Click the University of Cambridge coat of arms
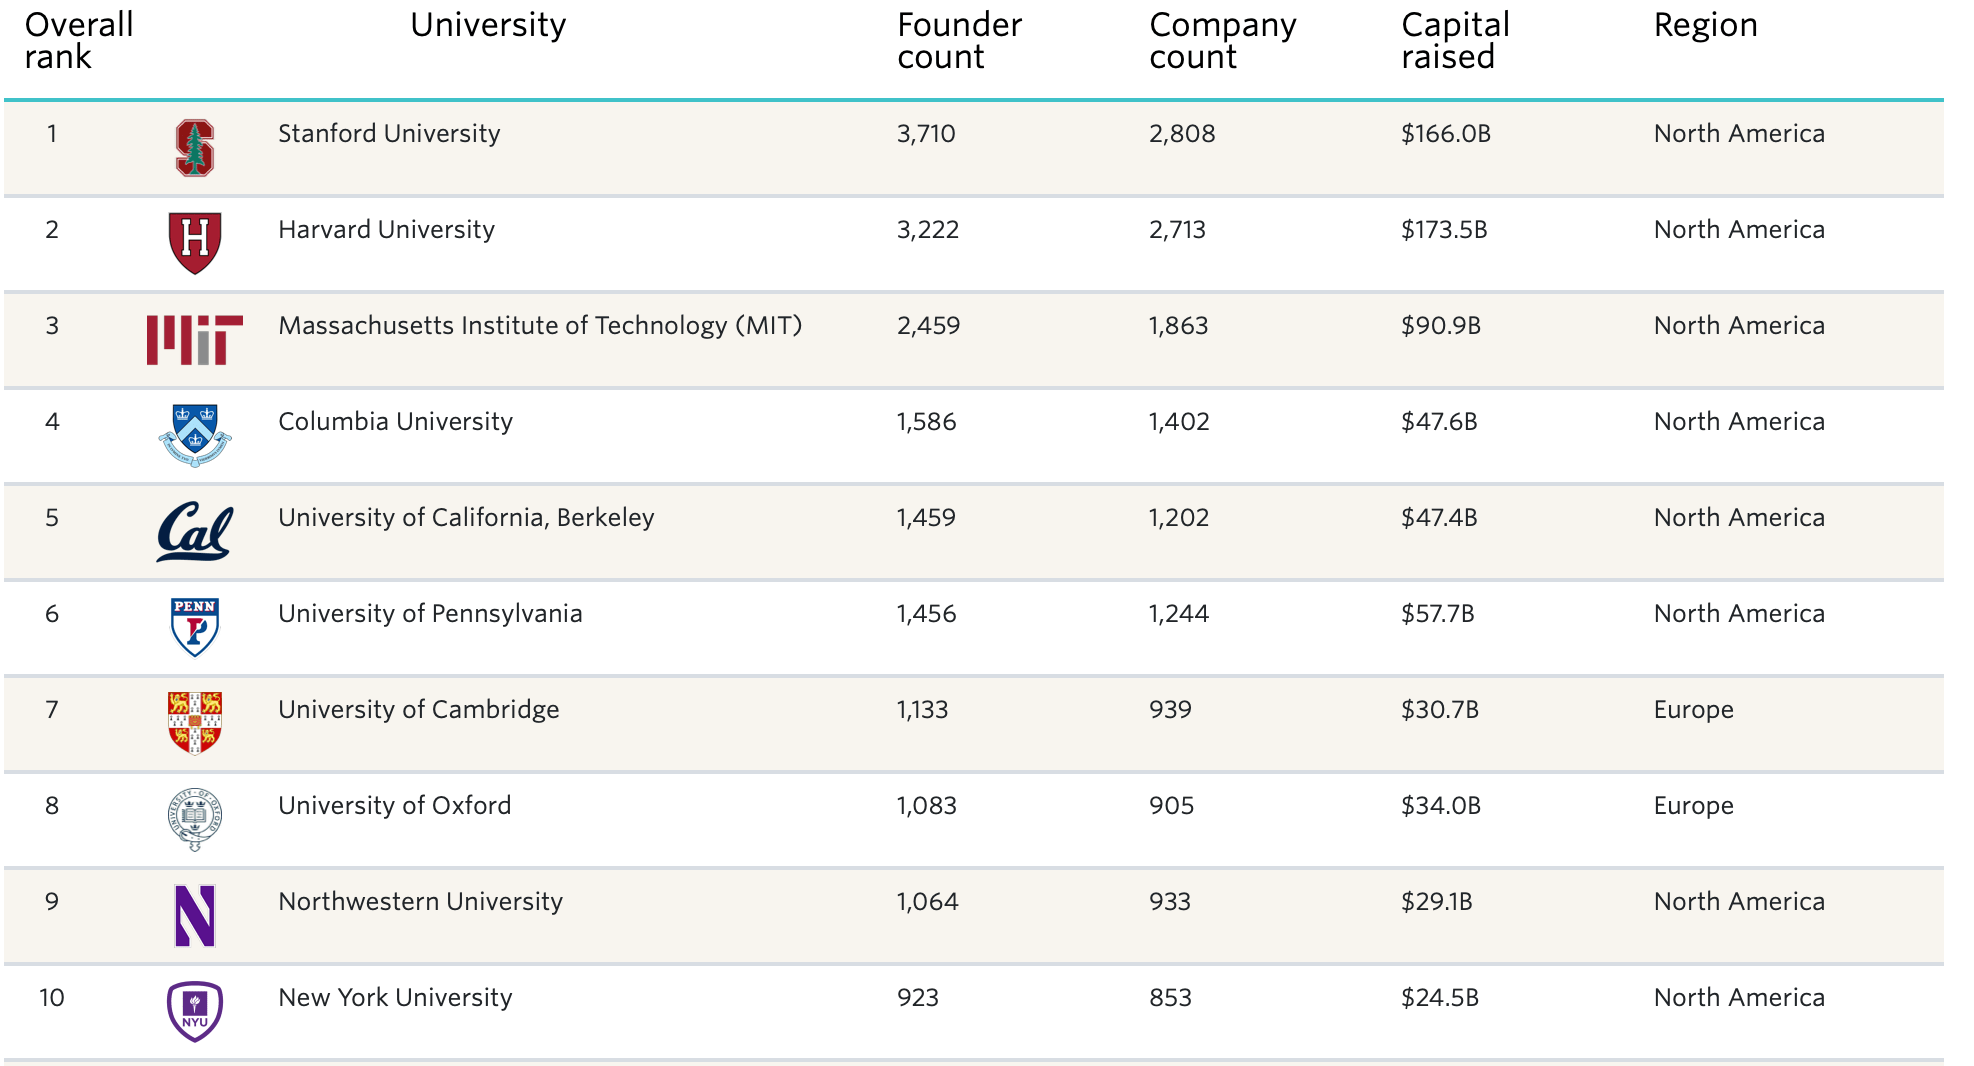 (195, 722)
